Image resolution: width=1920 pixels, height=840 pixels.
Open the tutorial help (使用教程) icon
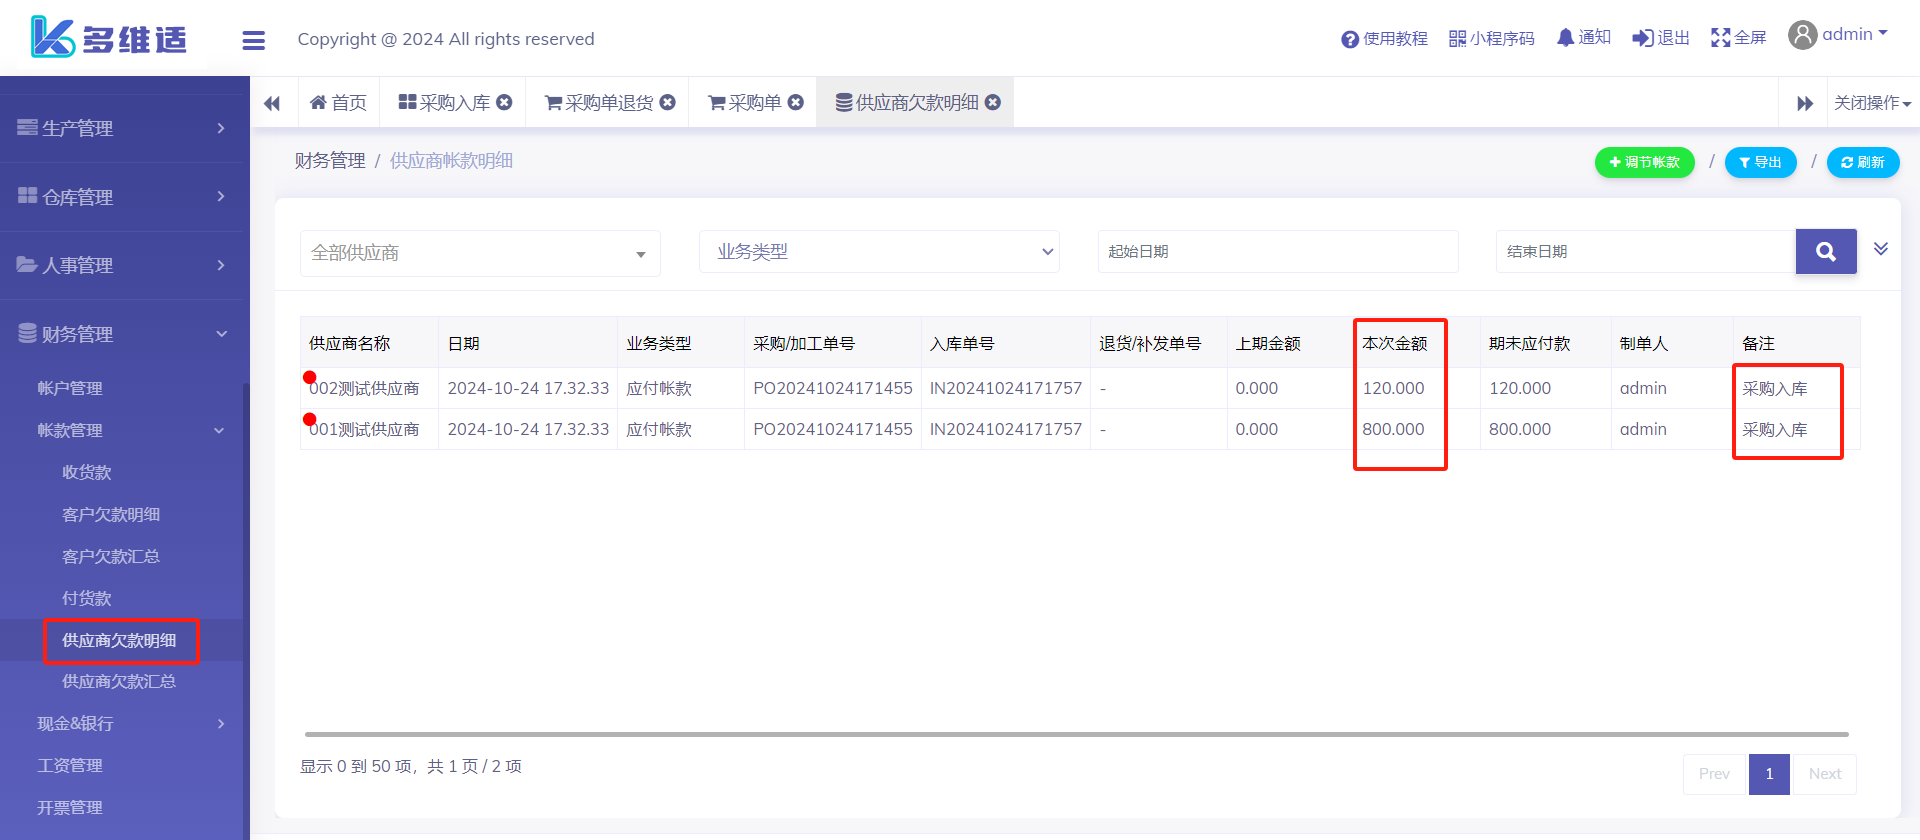click(1384, 39)
